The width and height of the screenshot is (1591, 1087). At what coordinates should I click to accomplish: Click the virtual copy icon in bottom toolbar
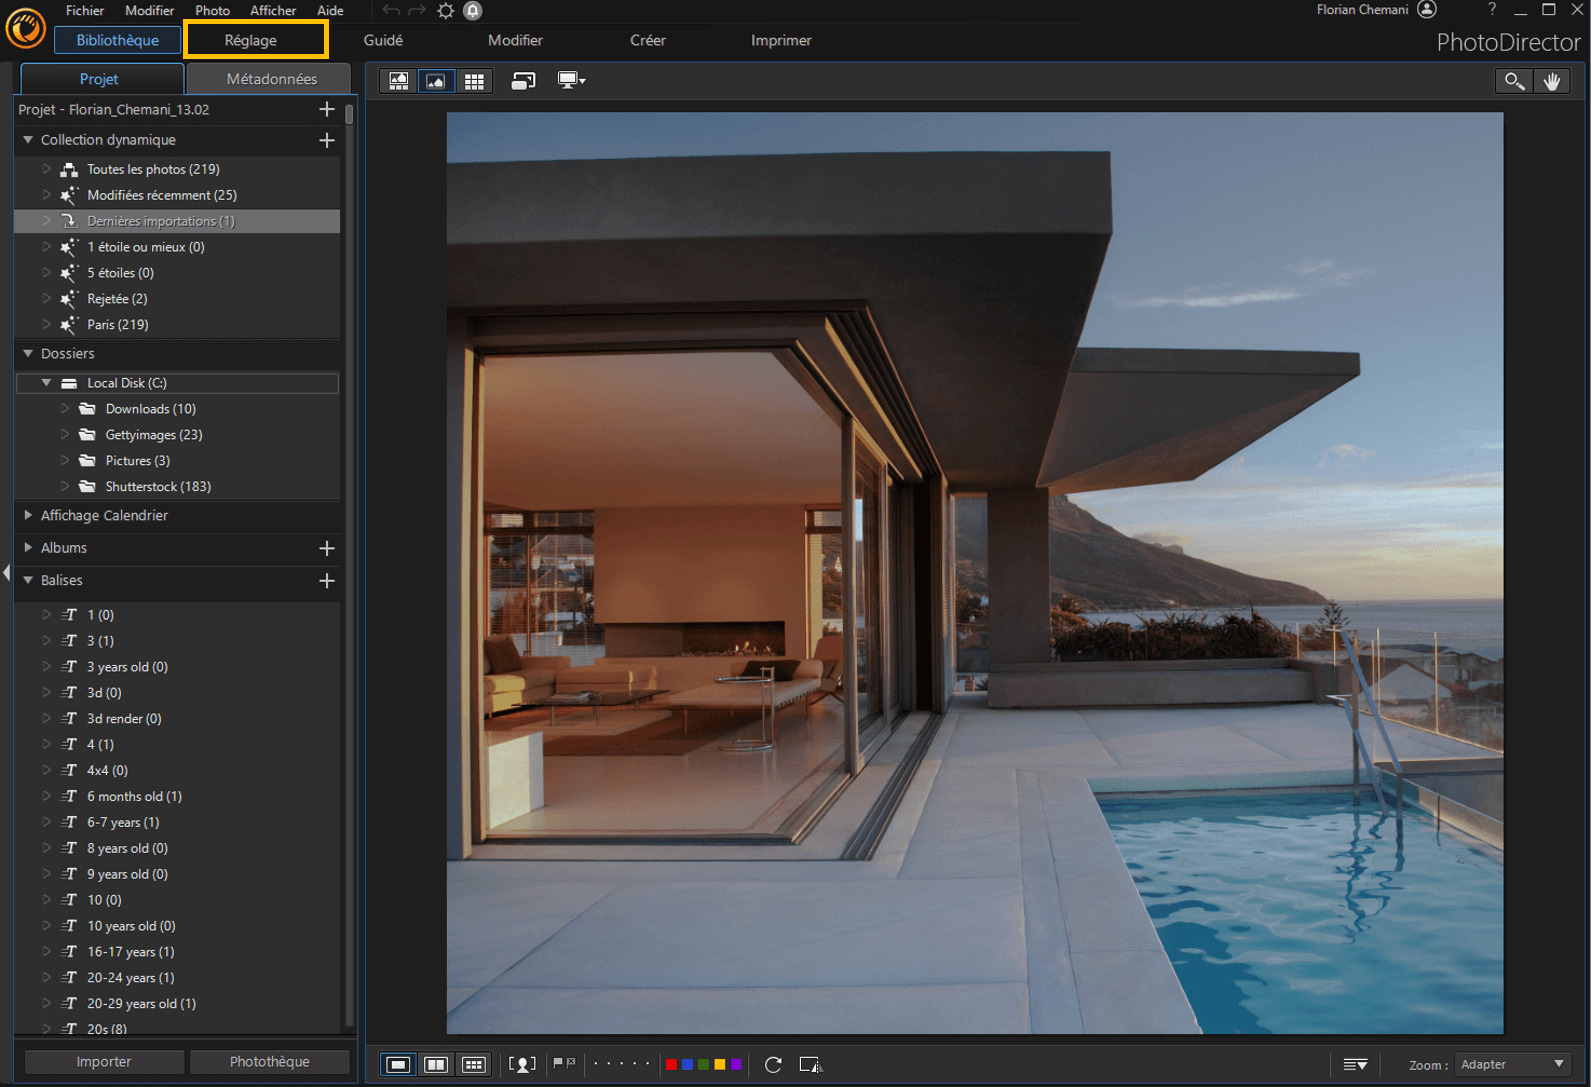point(810,1064)
